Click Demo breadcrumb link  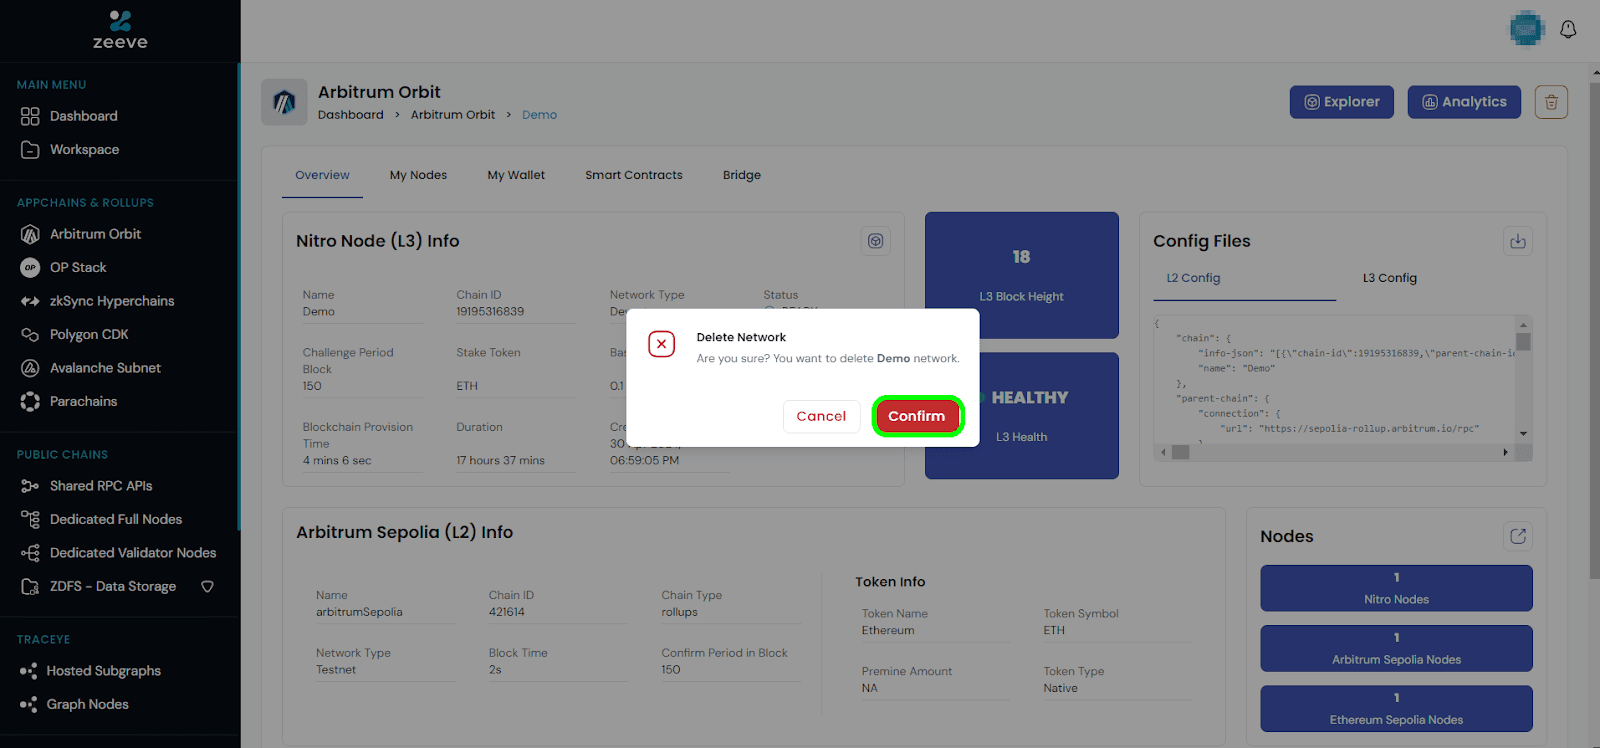539,115
